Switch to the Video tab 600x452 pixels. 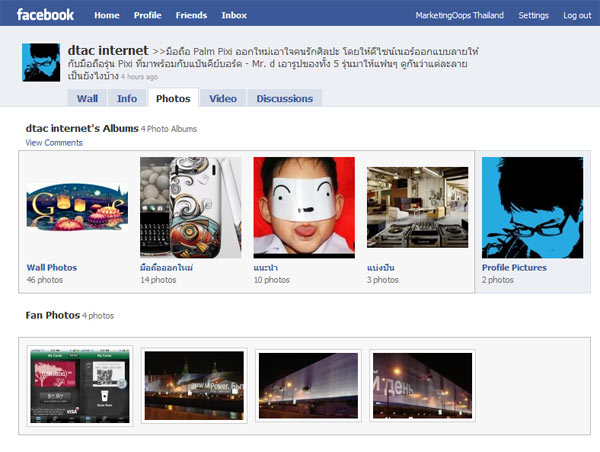pyautogui.click(x=223, y=98)
